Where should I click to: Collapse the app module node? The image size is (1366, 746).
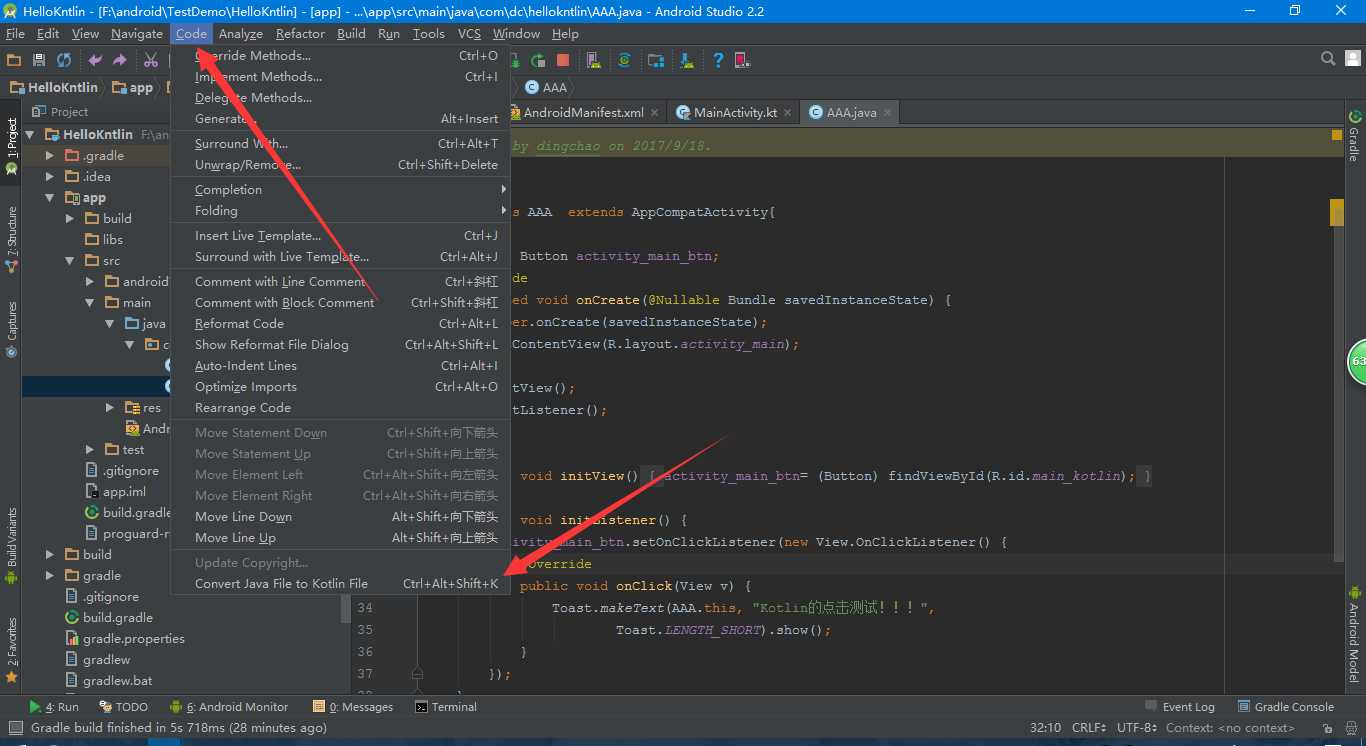(x=50, y=198)
